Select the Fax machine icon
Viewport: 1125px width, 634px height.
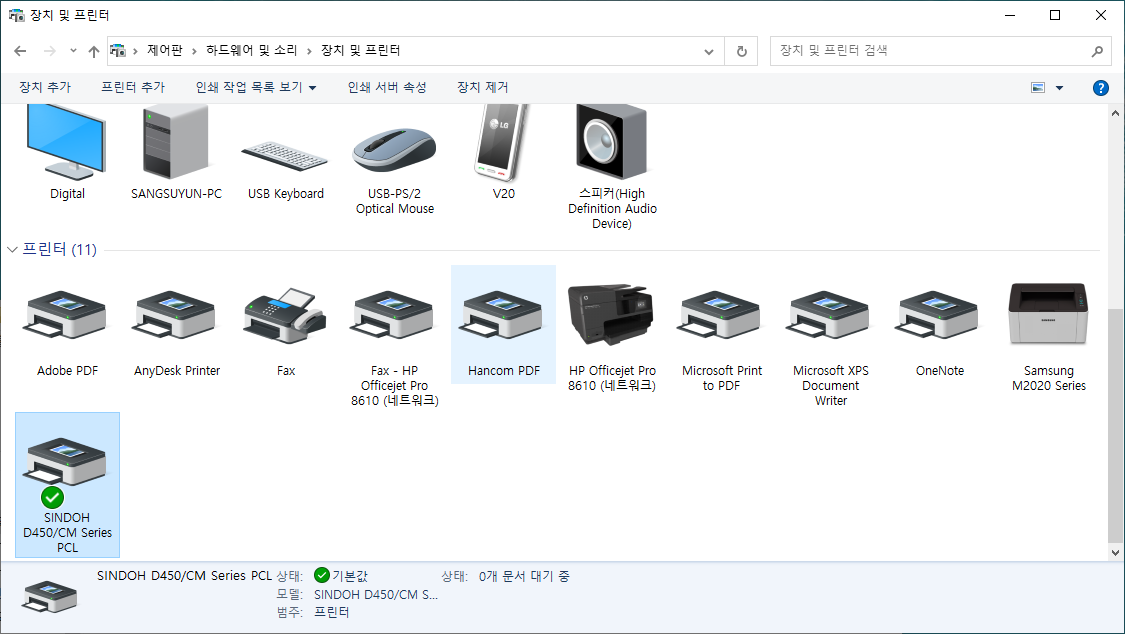(x=285, y=316)
